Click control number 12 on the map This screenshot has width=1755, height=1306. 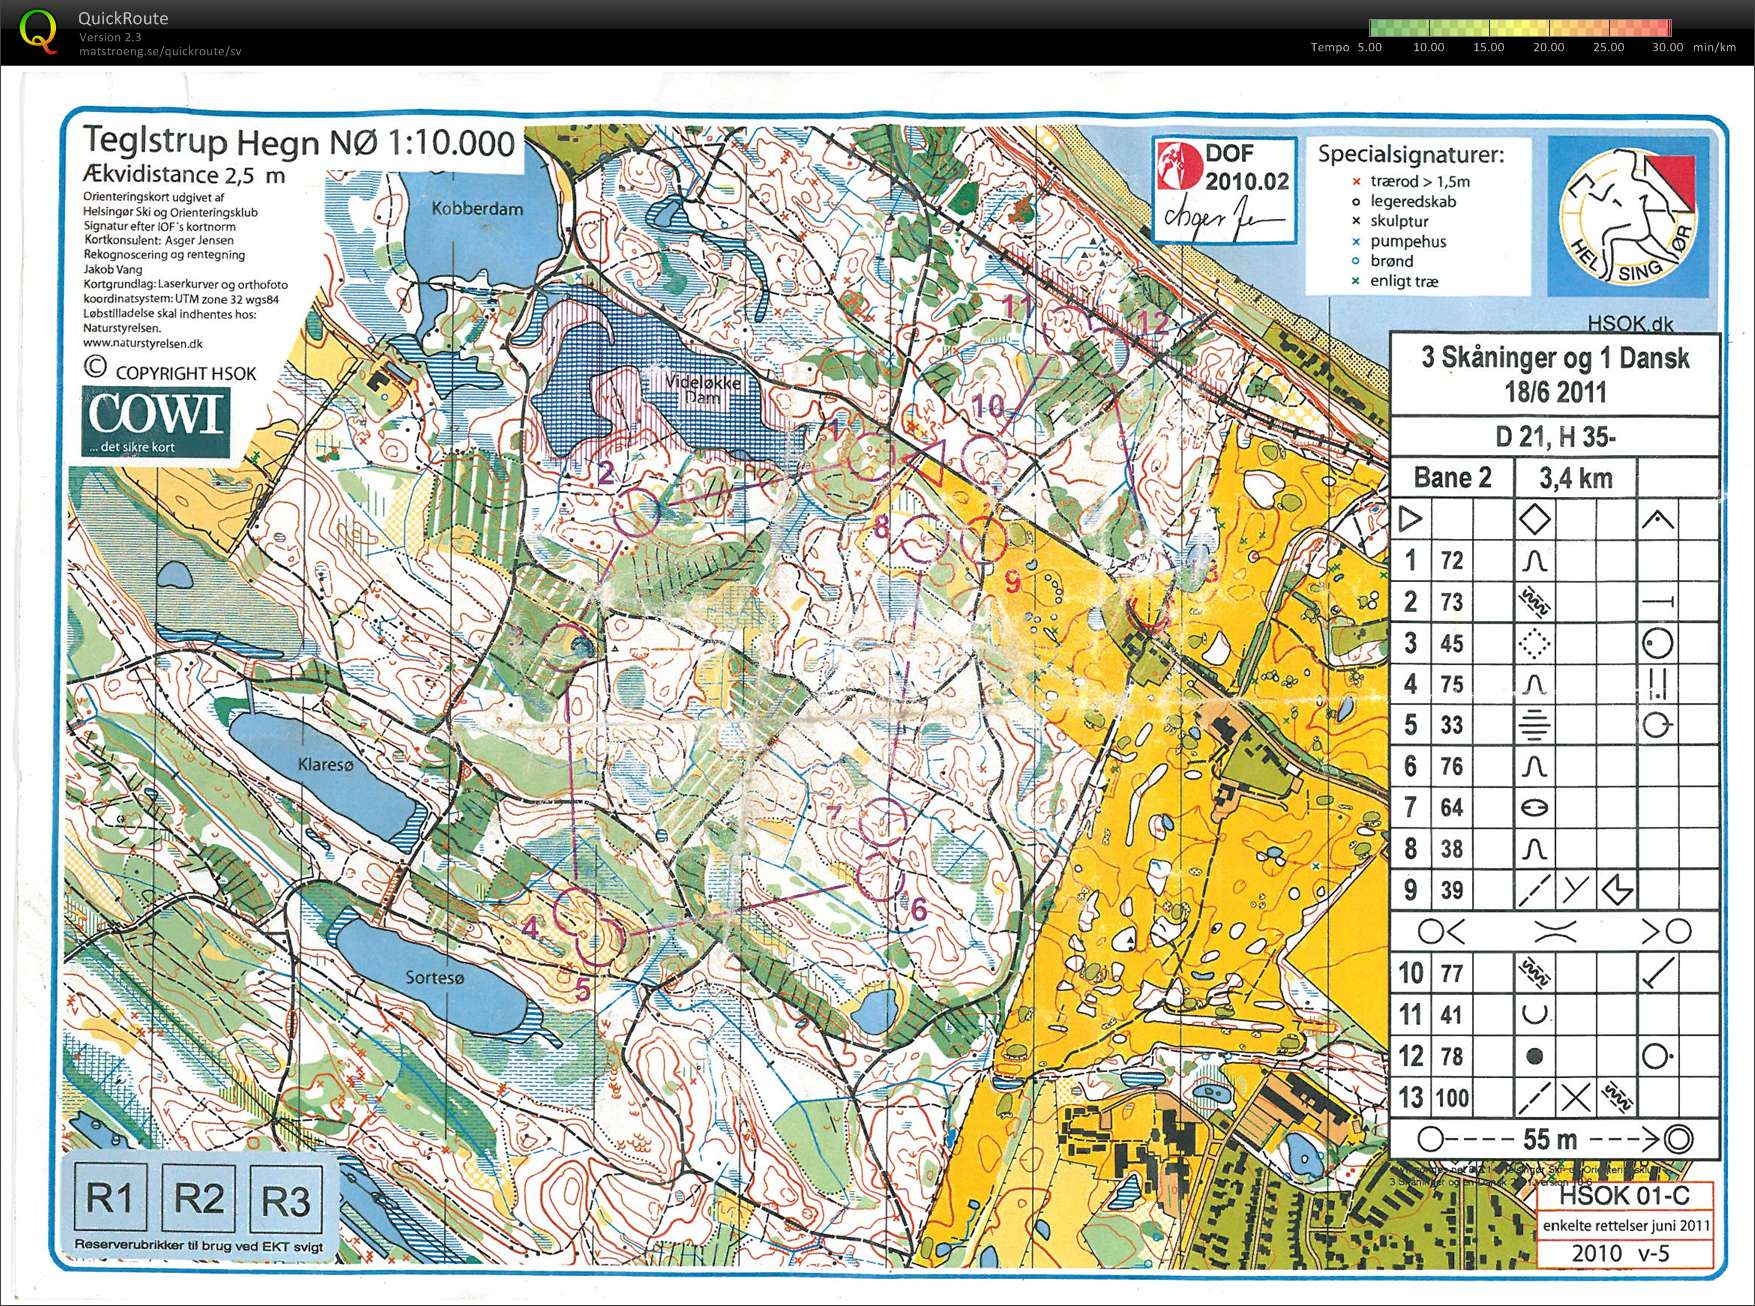tap(1153, 322)
